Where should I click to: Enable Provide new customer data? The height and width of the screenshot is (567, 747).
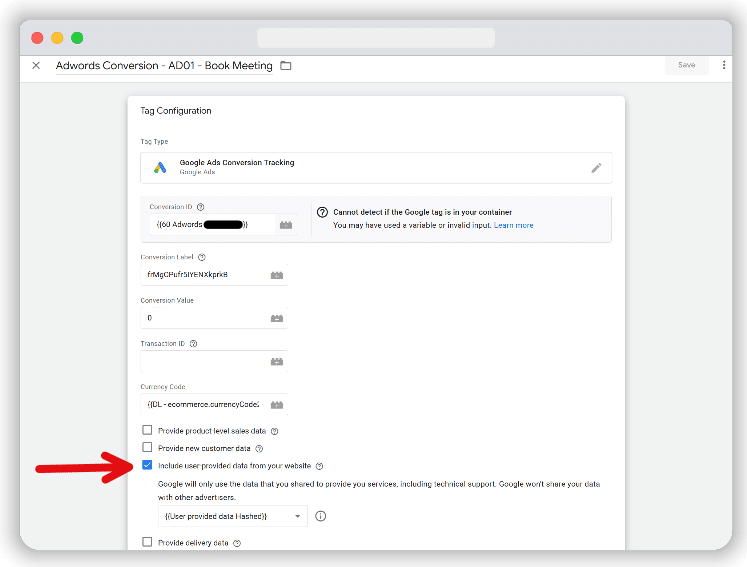[x=147, y=447]
